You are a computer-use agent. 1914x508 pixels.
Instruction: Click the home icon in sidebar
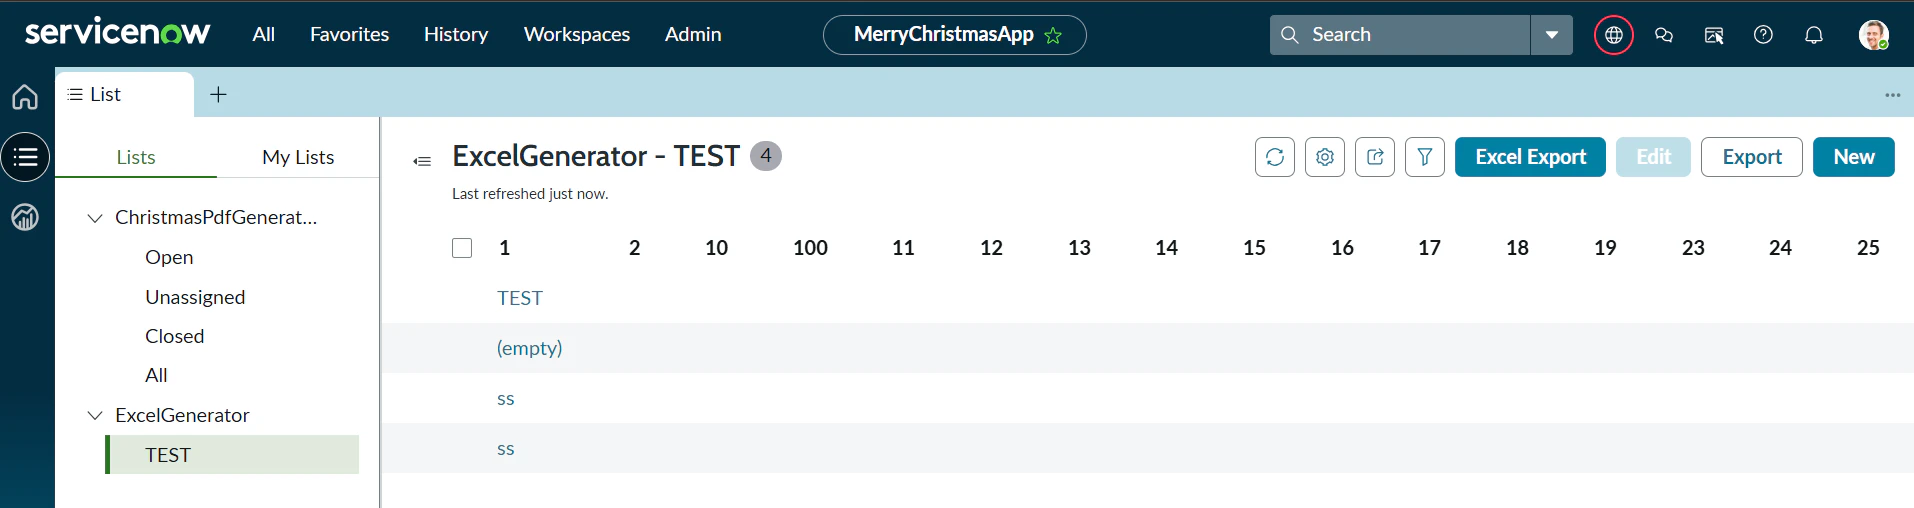point(25,97)
